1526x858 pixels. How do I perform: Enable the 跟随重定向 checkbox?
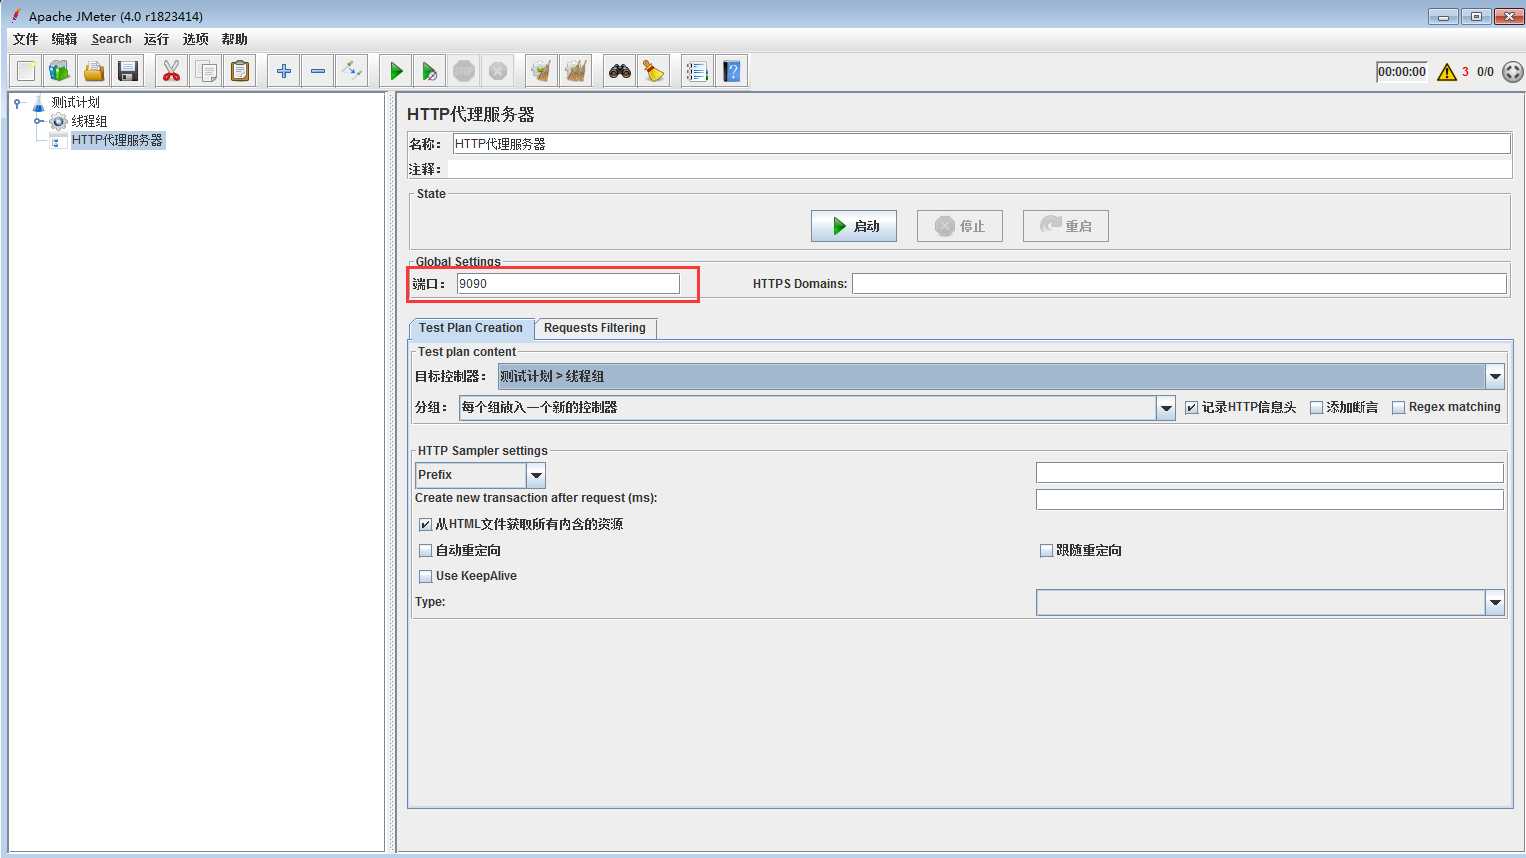pos(1047,550)
